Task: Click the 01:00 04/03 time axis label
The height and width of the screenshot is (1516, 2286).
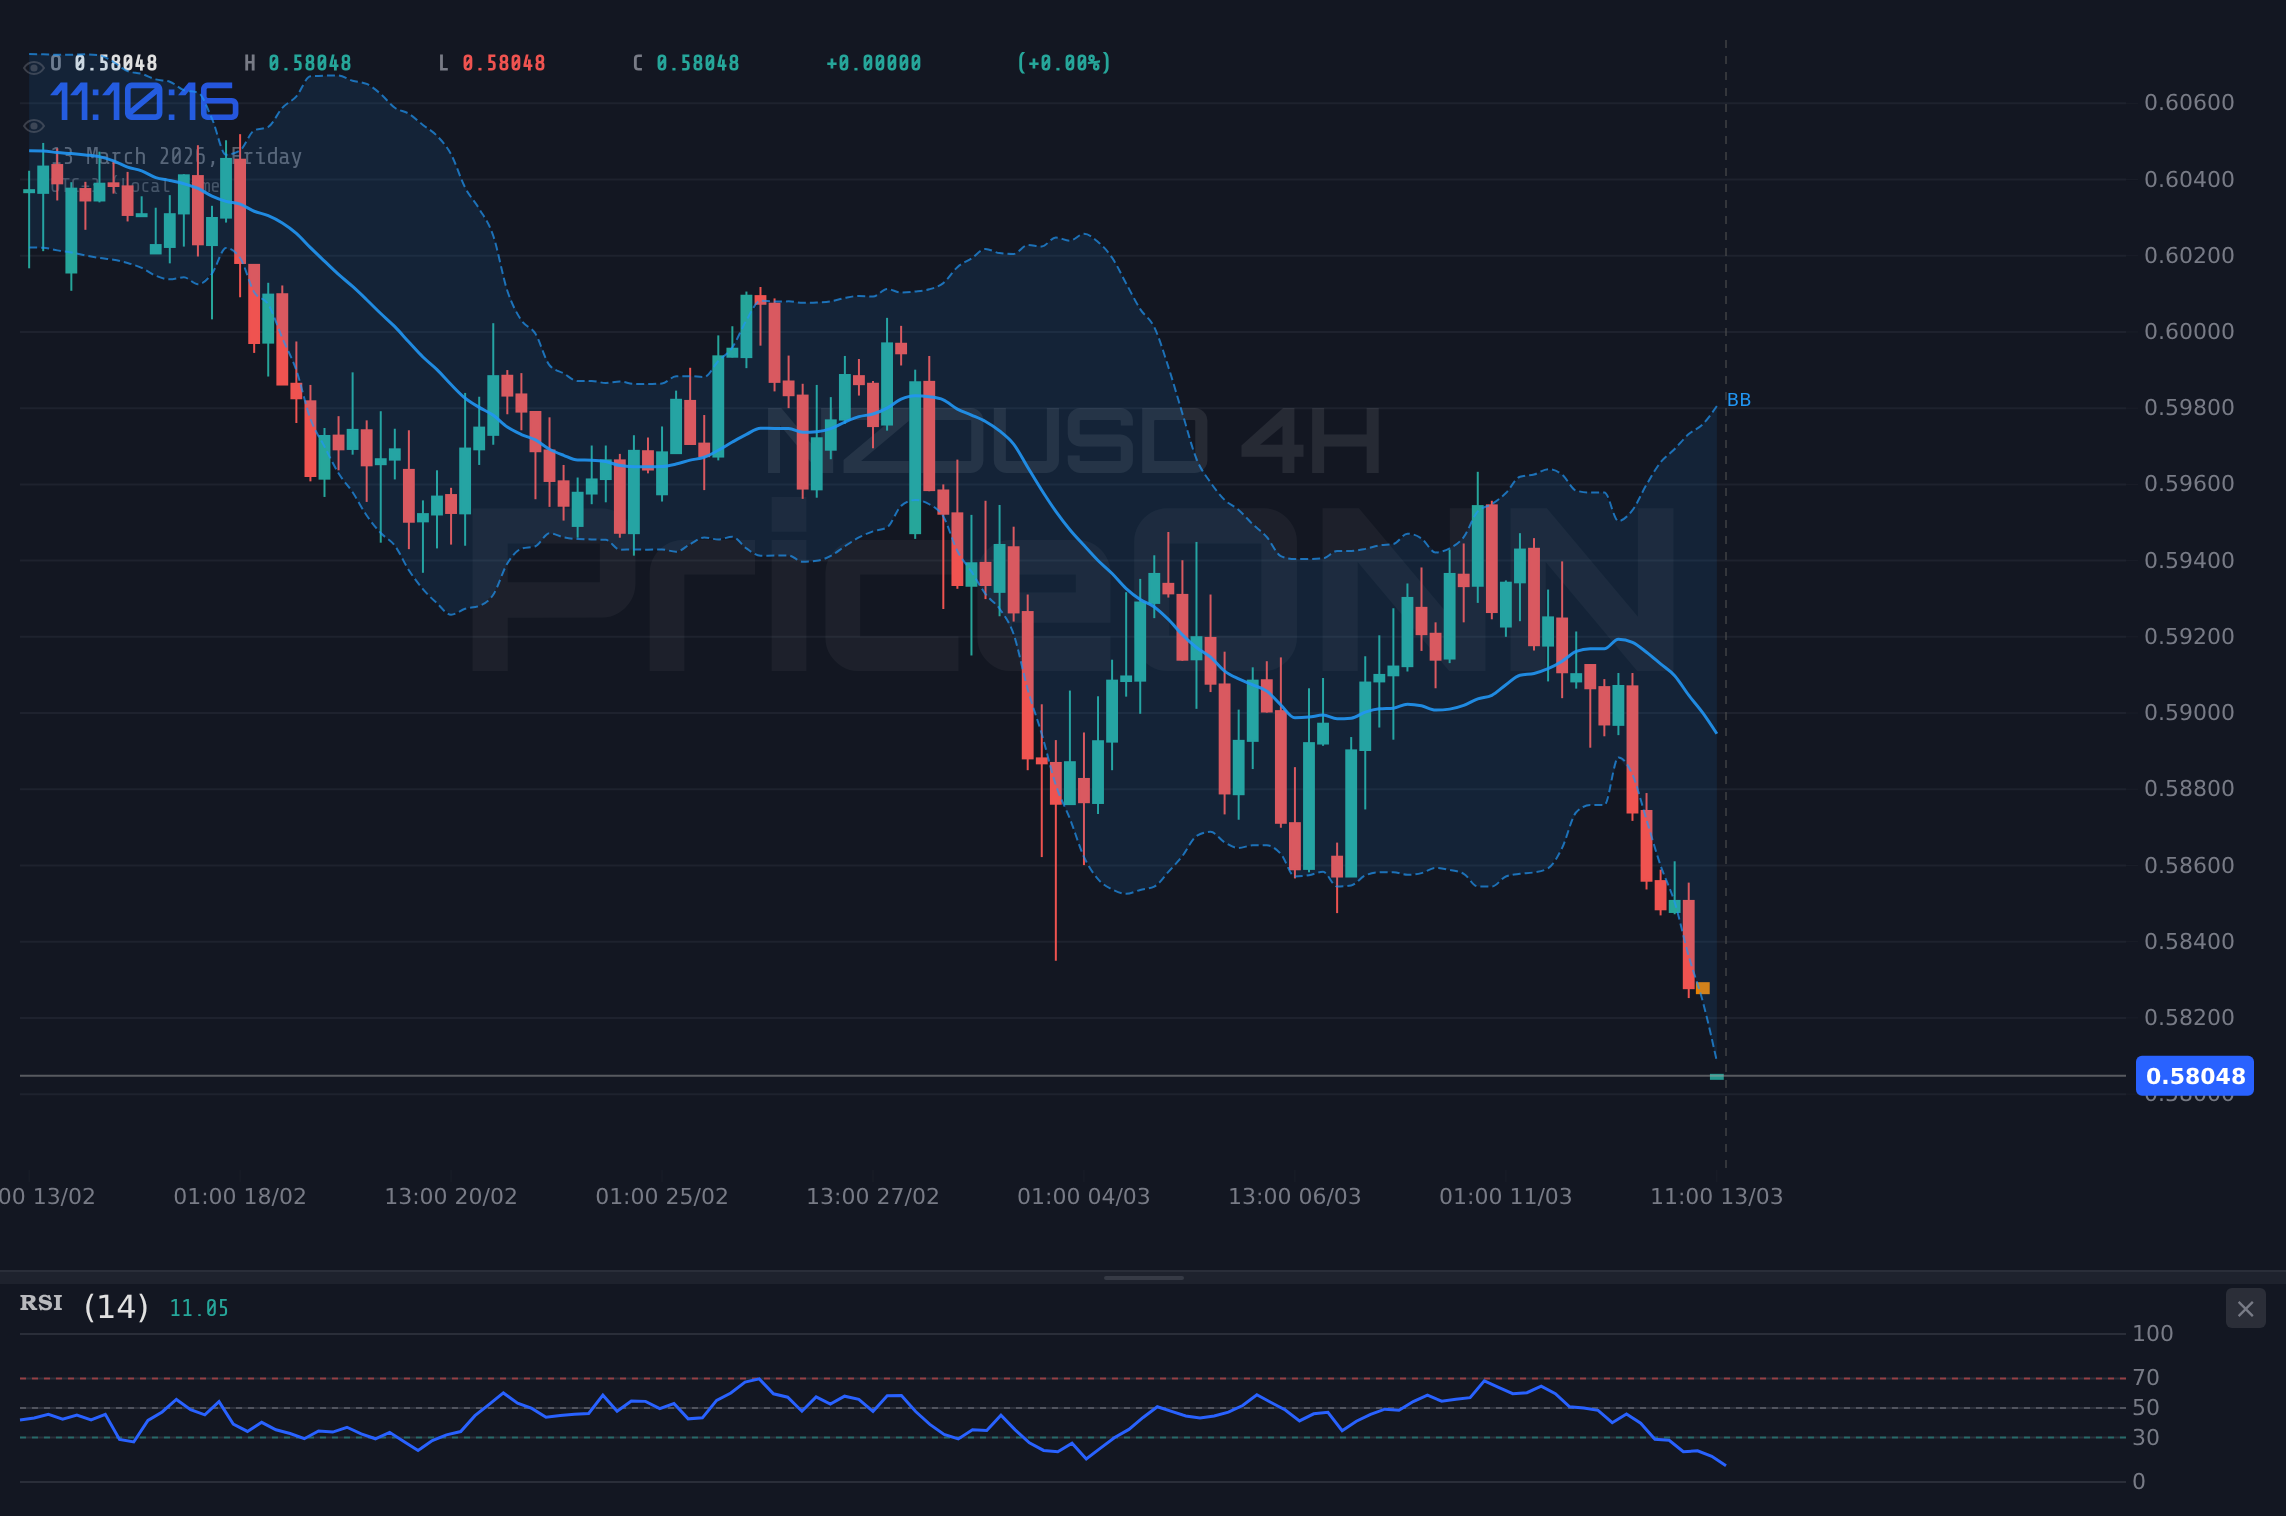Action: [x=1084, y=1197]
